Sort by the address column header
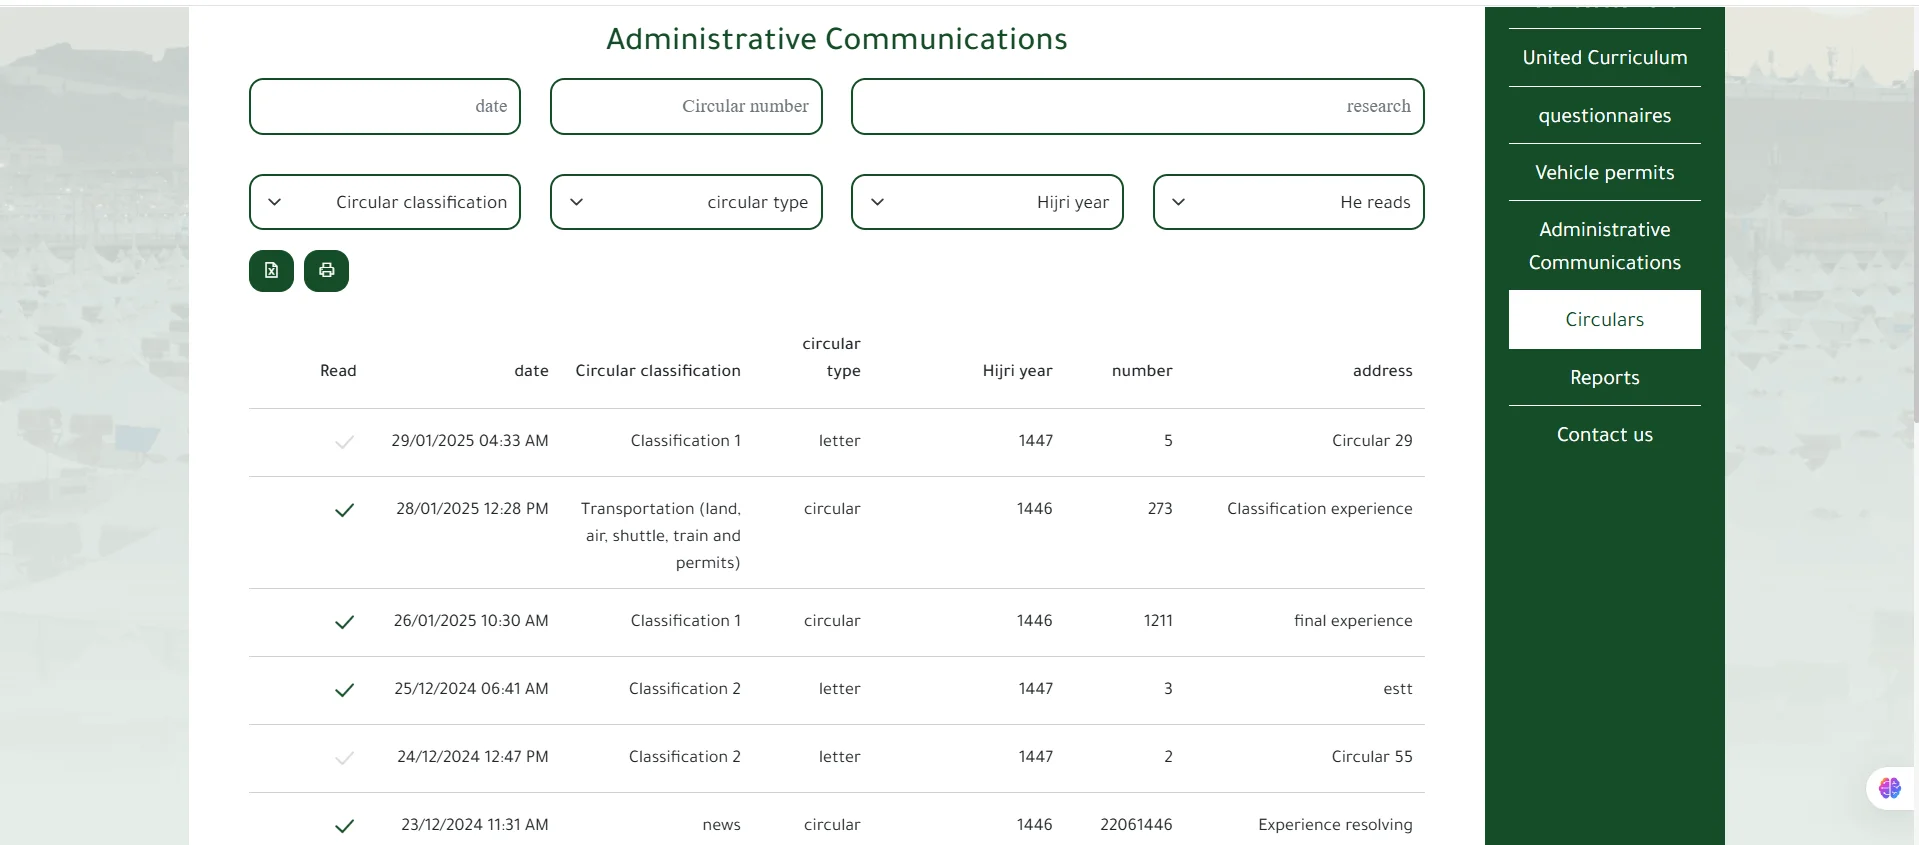This screenshot has width=1919, height=845. 1382,371
